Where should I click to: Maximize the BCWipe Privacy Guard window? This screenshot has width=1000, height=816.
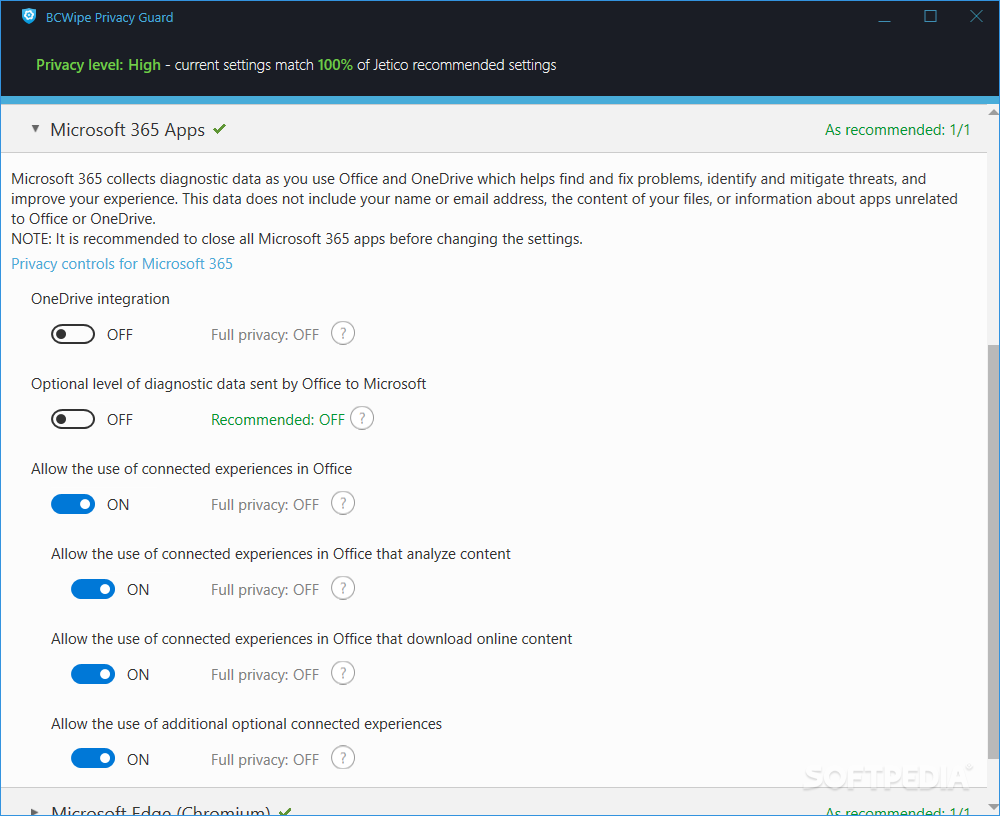point(930,17)
